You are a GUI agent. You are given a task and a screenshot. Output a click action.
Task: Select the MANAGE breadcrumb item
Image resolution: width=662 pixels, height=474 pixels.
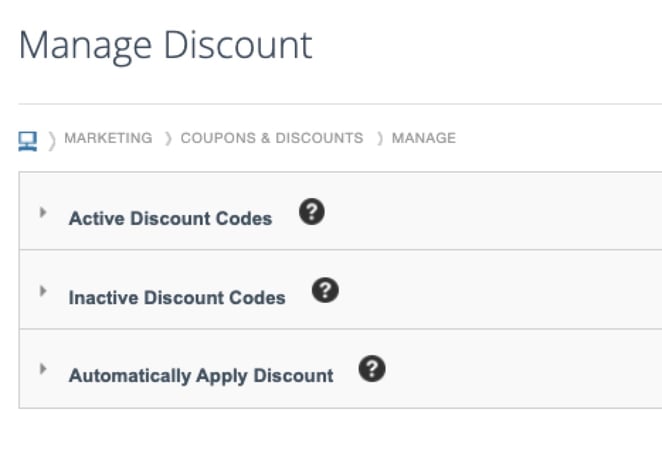click(424, 138)
